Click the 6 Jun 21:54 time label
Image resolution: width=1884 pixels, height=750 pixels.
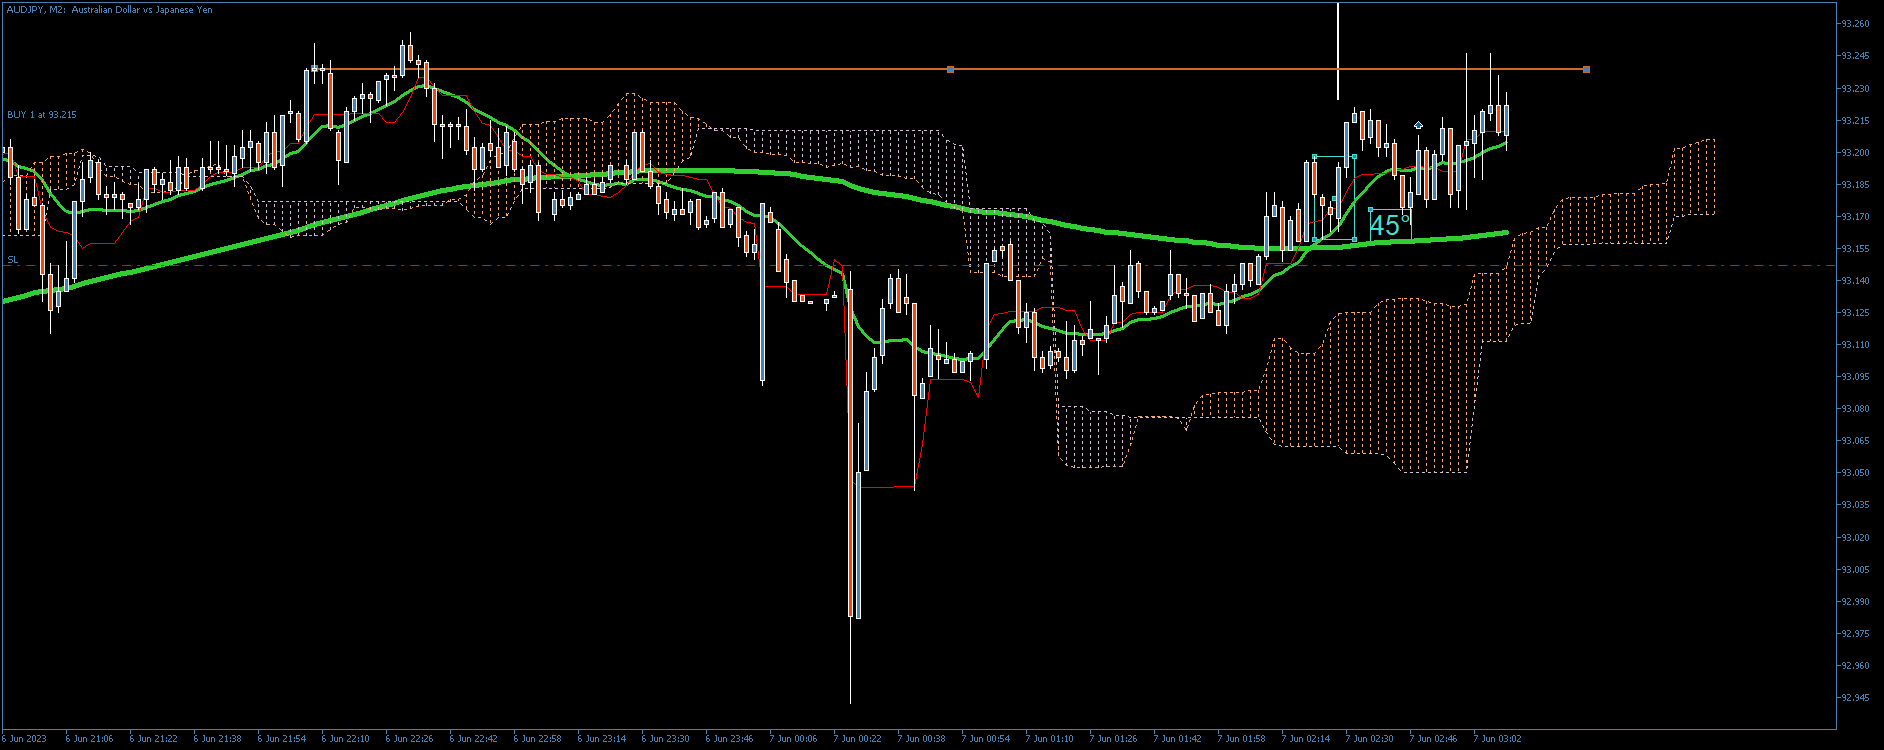pyautogui.click(x=281, y=739)
